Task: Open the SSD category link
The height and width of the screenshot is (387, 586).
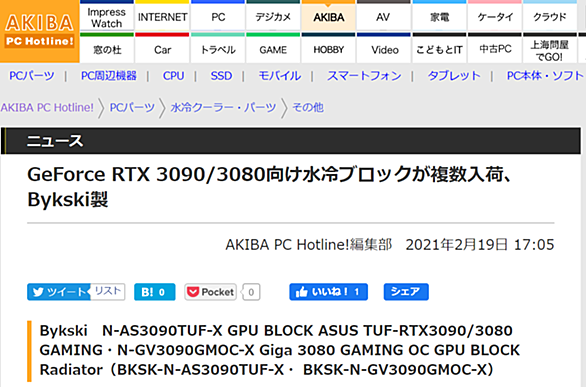Action: pos(221,76)
